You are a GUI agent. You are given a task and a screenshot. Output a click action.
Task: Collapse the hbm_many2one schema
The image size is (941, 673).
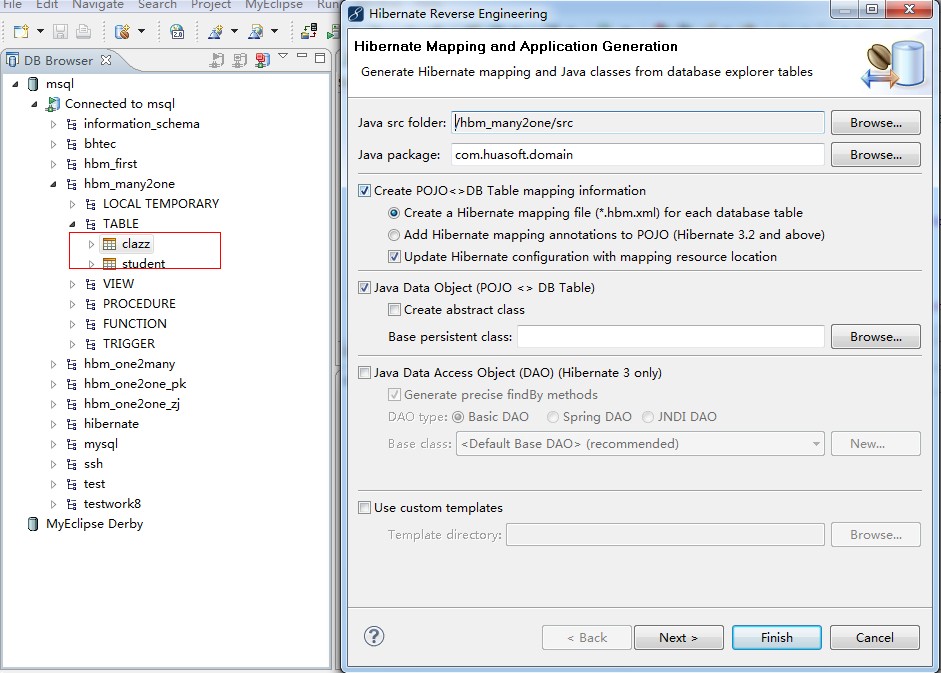pos(53,184)
